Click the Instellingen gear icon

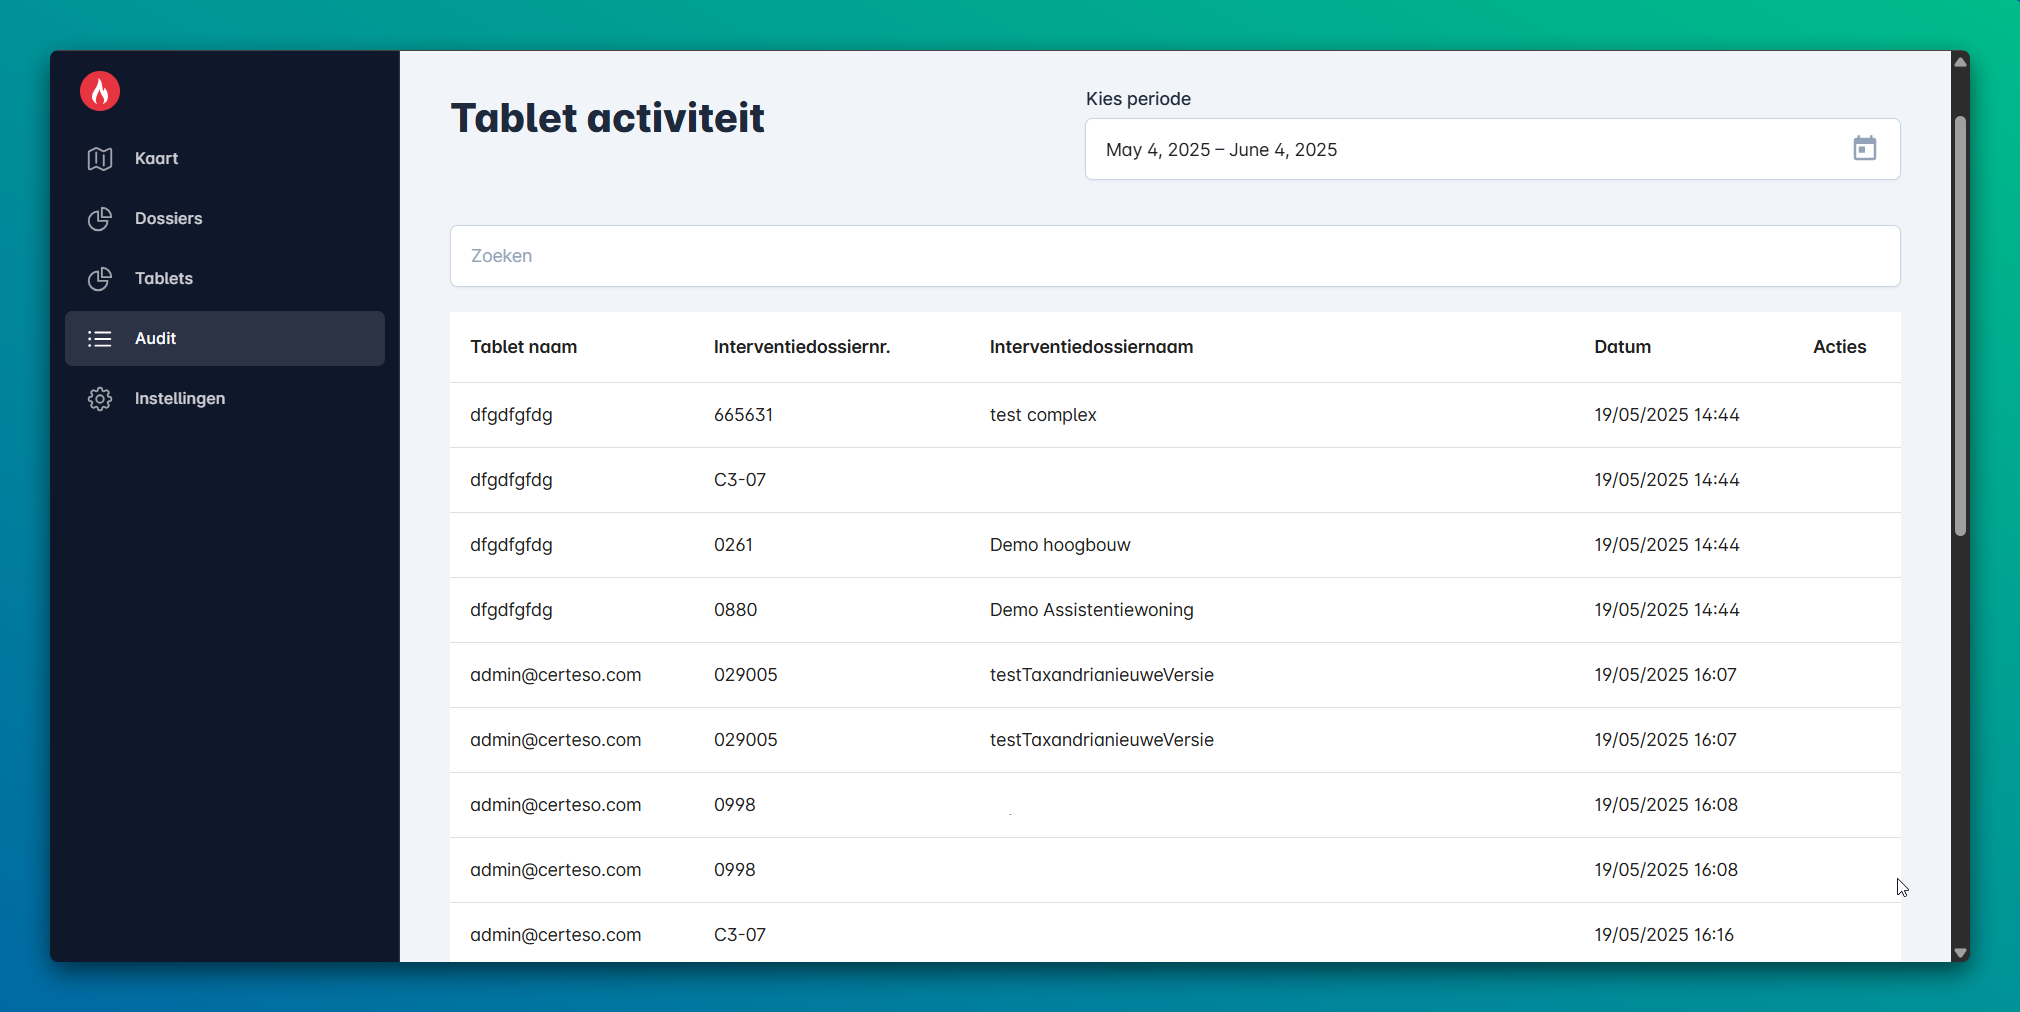click(x=100, y=399)
